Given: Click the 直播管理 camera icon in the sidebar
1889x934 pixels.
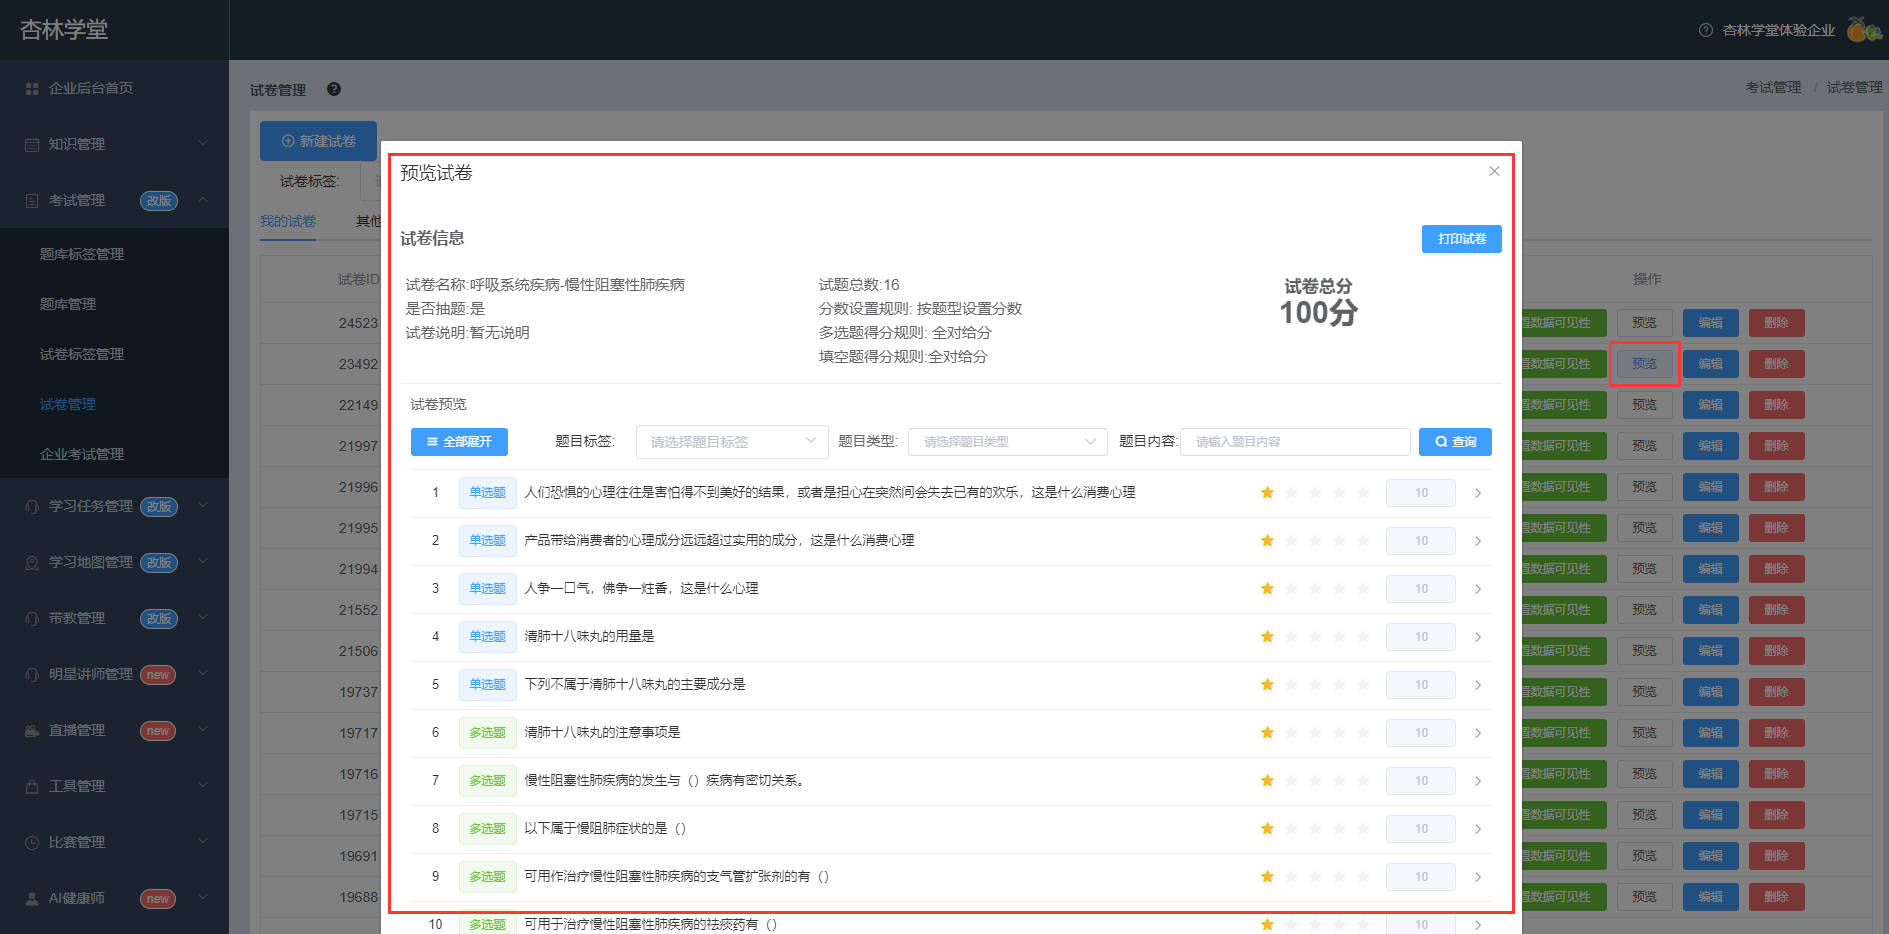Looking at the screenshot, I should pyautogui.click(x=32, y=731).
